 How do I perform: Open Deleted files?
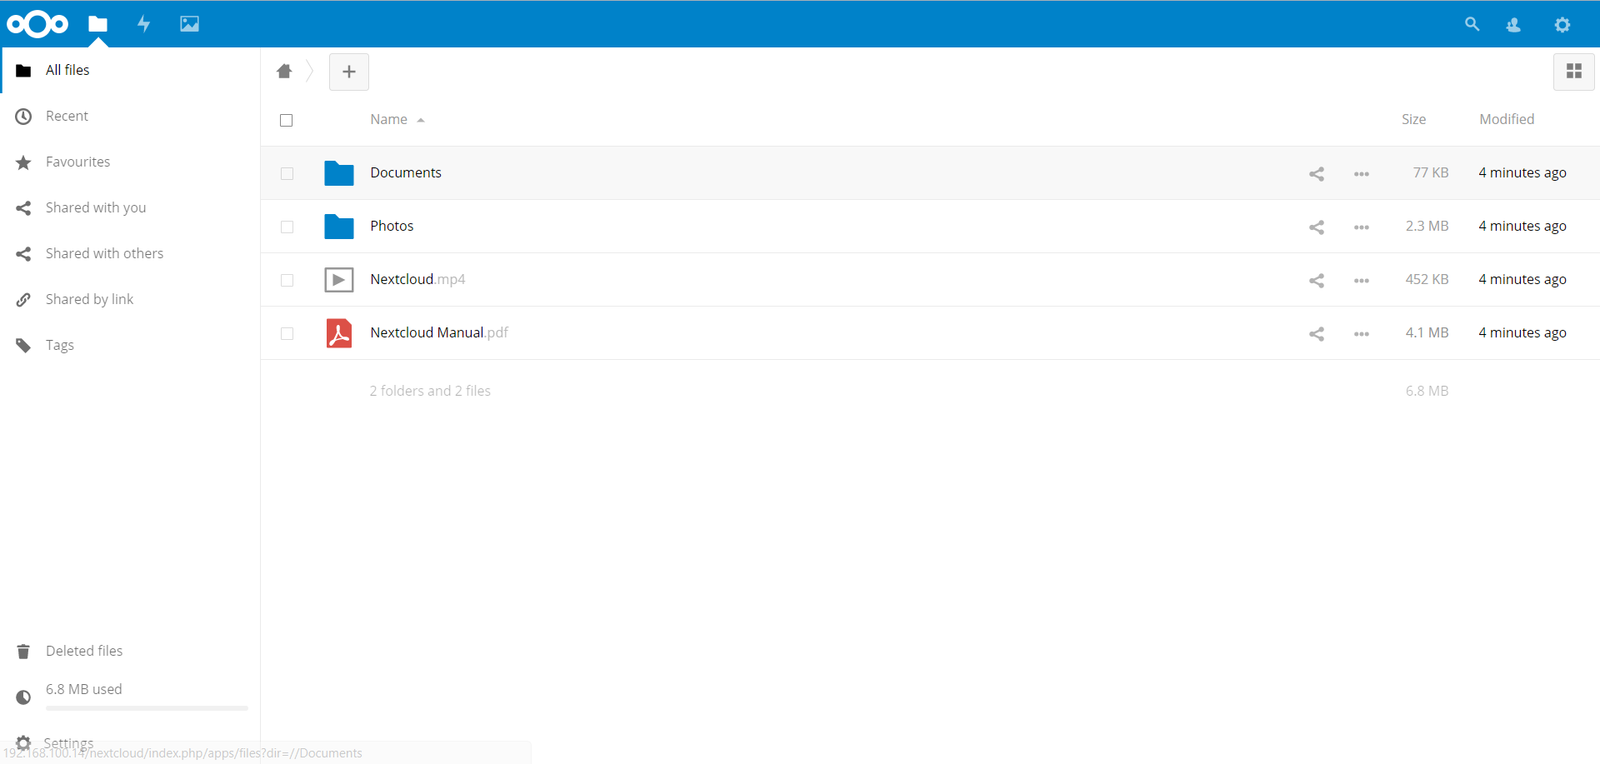(130, 651)
